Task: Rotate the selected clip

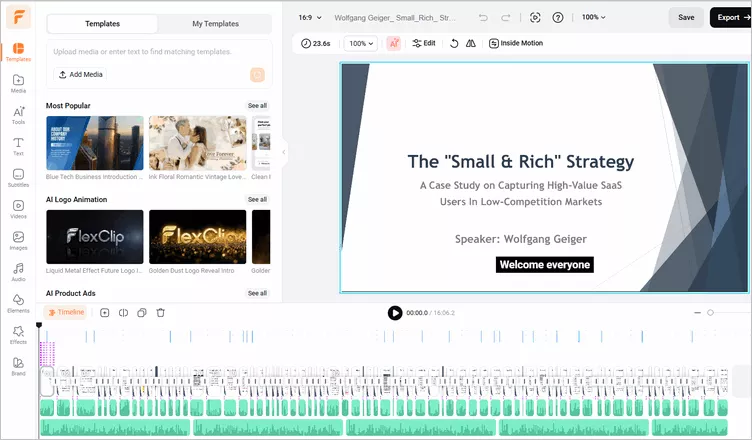Action: pos(454,43)
